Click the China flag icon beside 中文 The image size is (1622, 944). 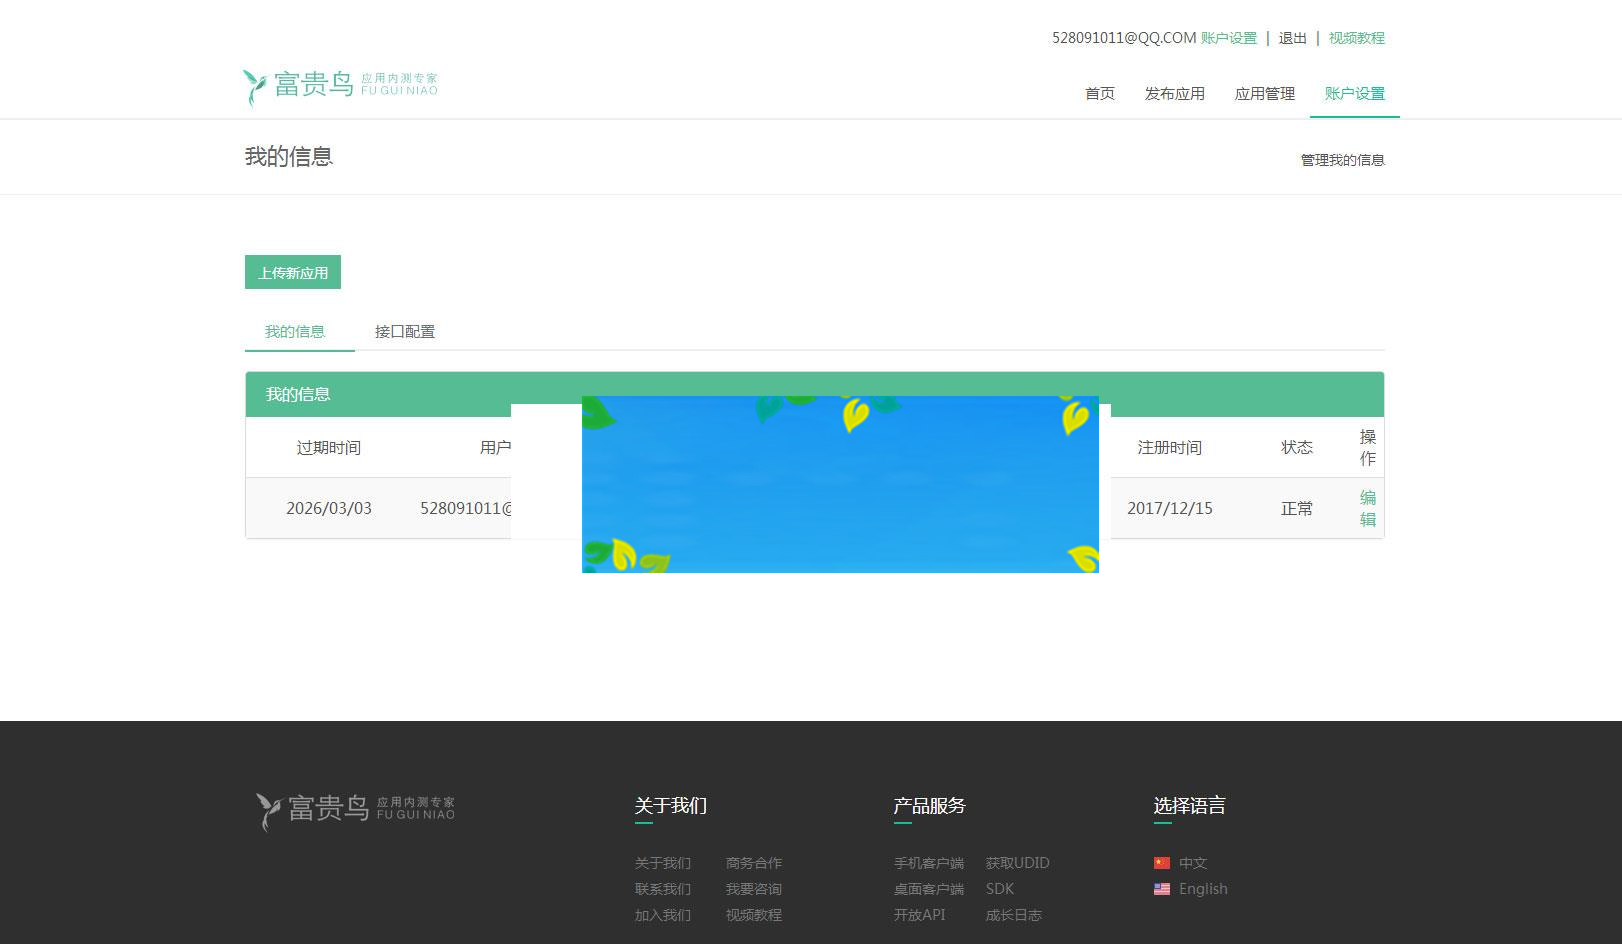pos(1163,863)
